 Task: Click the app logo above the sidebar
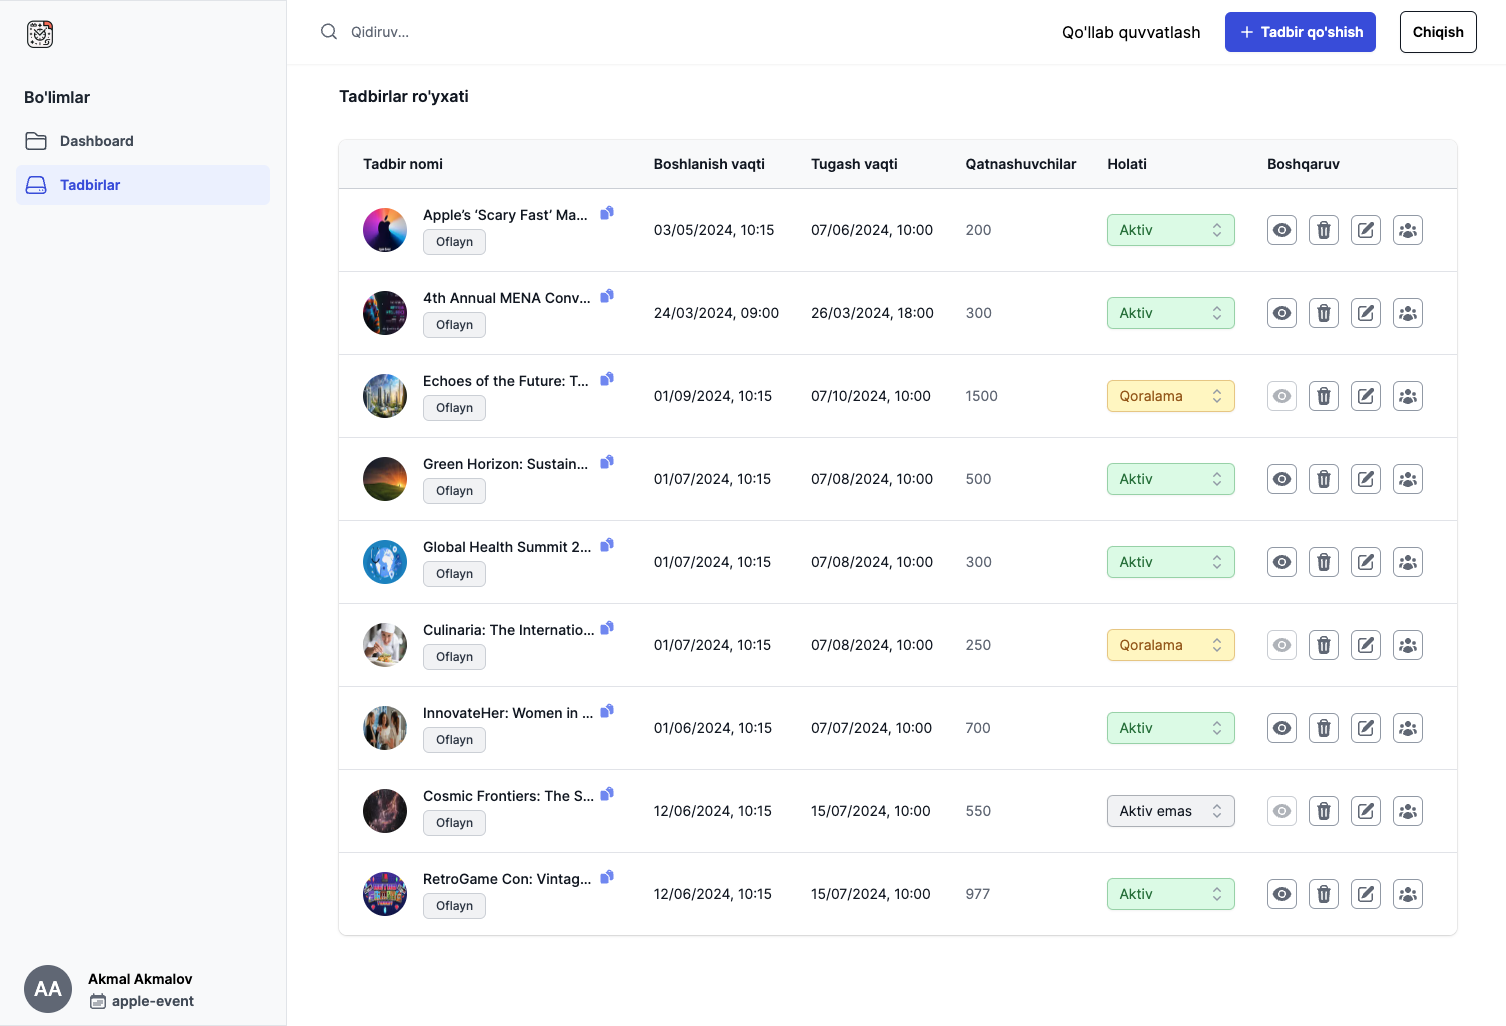tap(40, 33)
